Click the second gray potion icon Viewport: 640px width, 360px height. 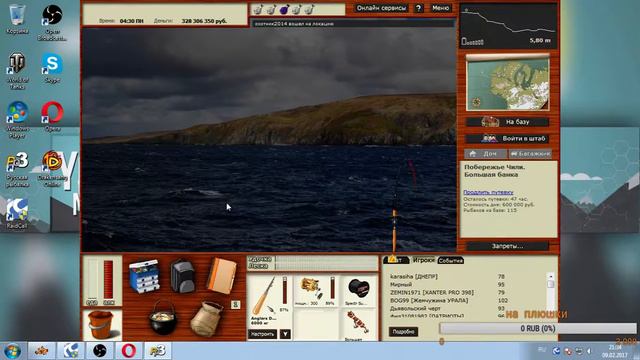coord(271,9)
